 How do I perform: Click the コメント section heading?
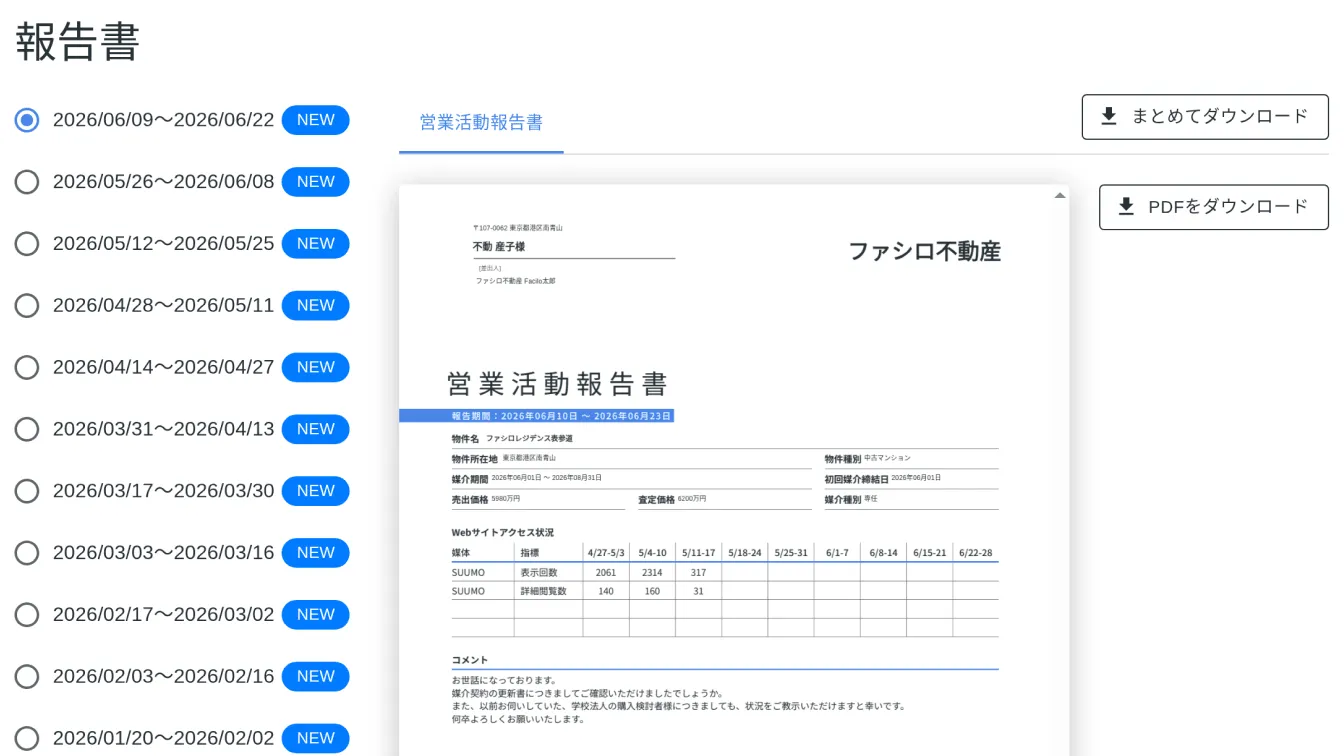[x=470, y=660]
